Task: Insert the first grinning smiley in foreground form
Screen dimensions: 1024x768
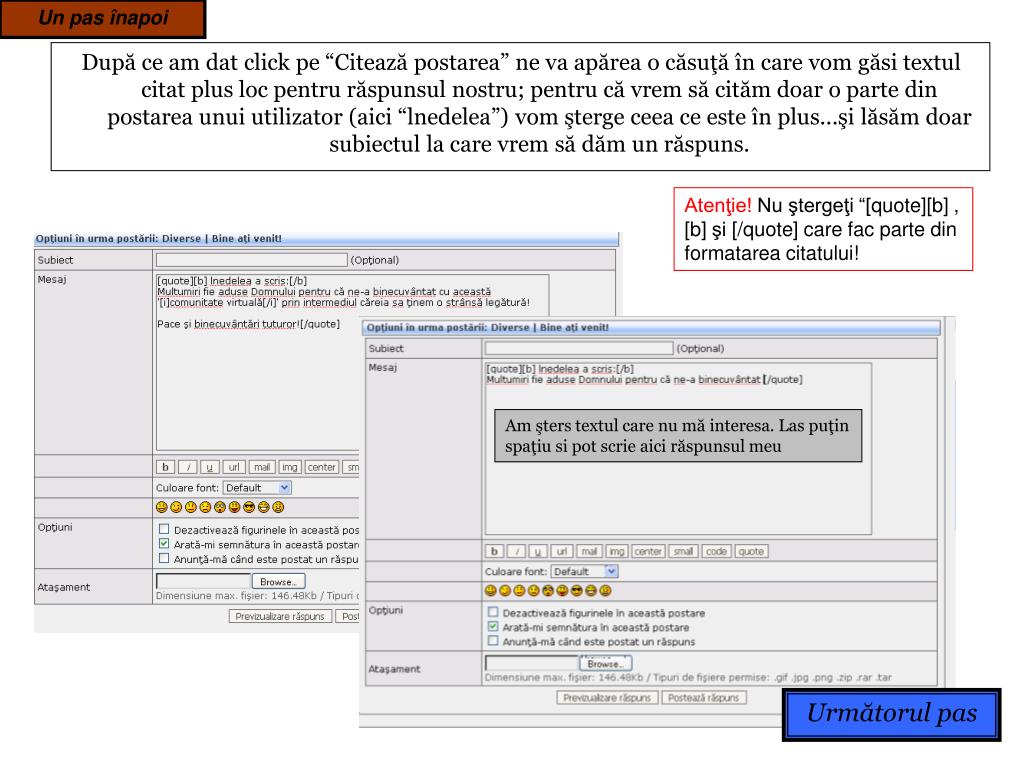Action: [490, 590]
